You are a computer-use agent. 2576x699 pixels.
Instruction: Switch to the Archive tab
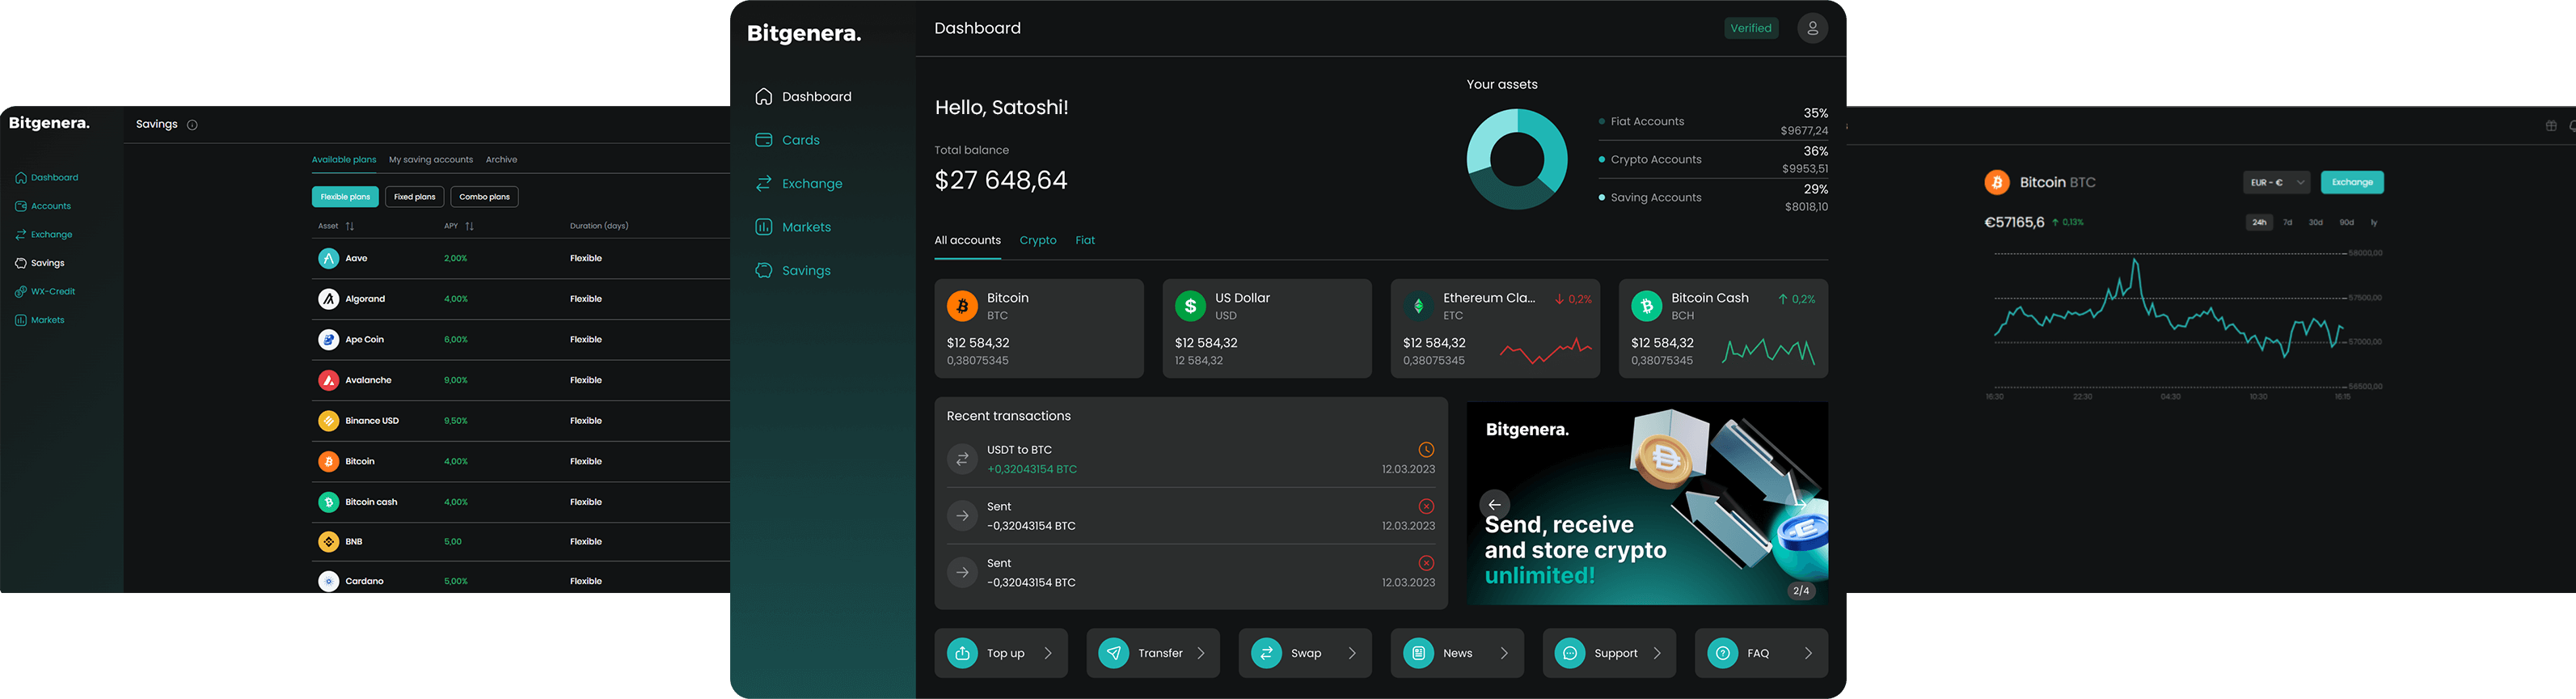[x=501, y=159]
